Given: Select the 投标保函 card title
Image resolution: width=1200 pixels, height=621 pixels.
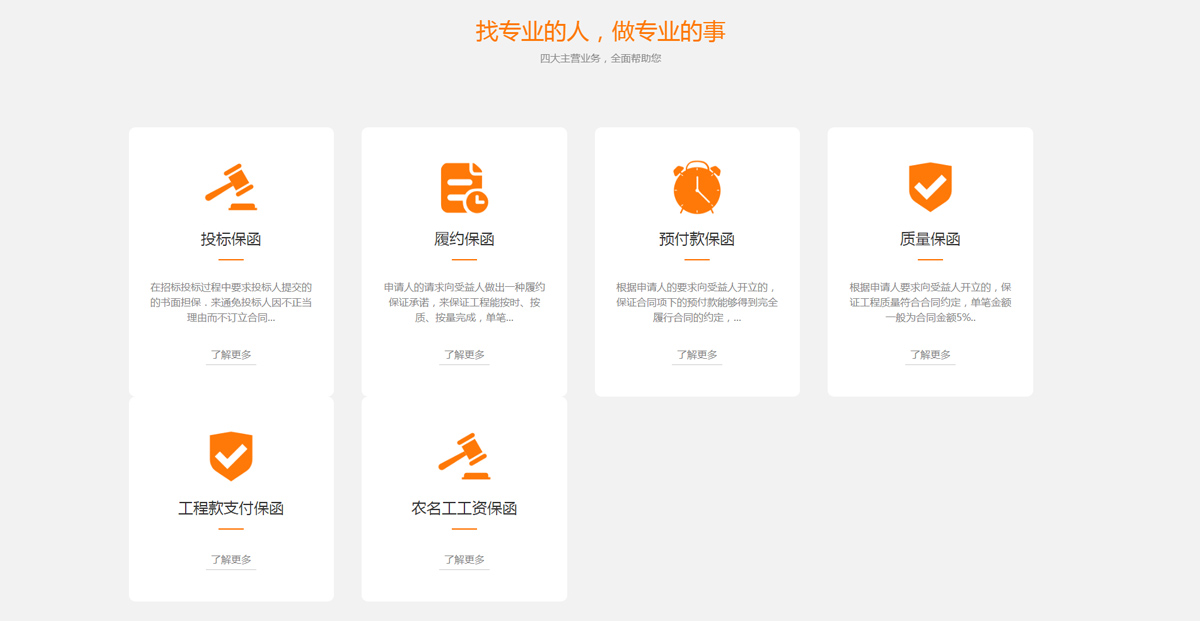Looking at the screenshot, I should [231, 240].
